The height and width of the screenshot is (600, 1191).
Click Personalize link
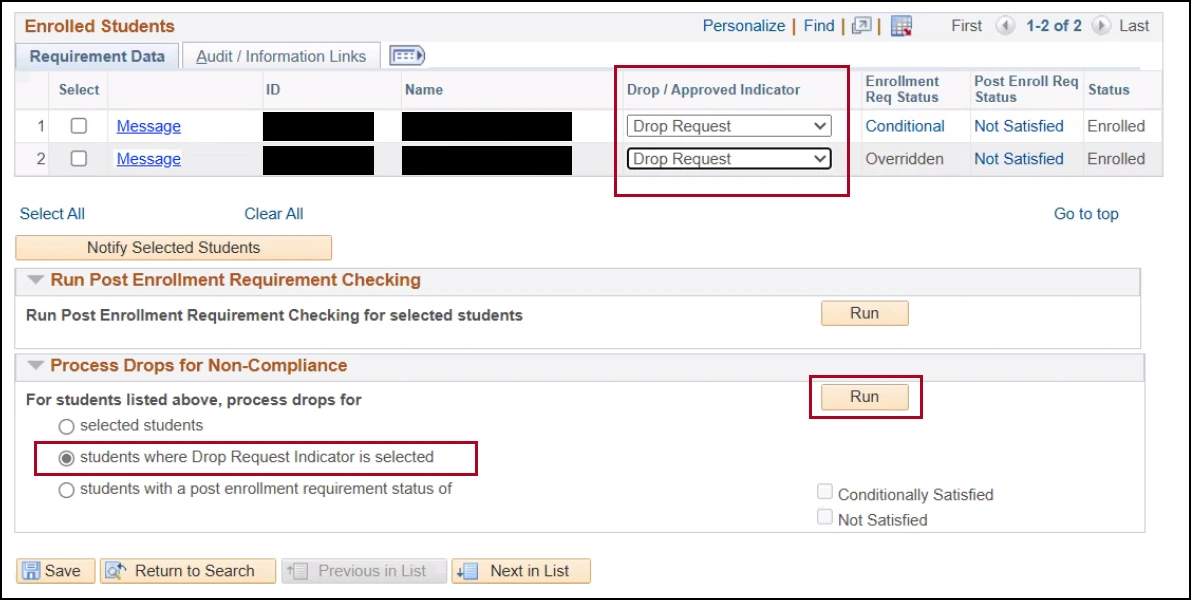[744, 26]
